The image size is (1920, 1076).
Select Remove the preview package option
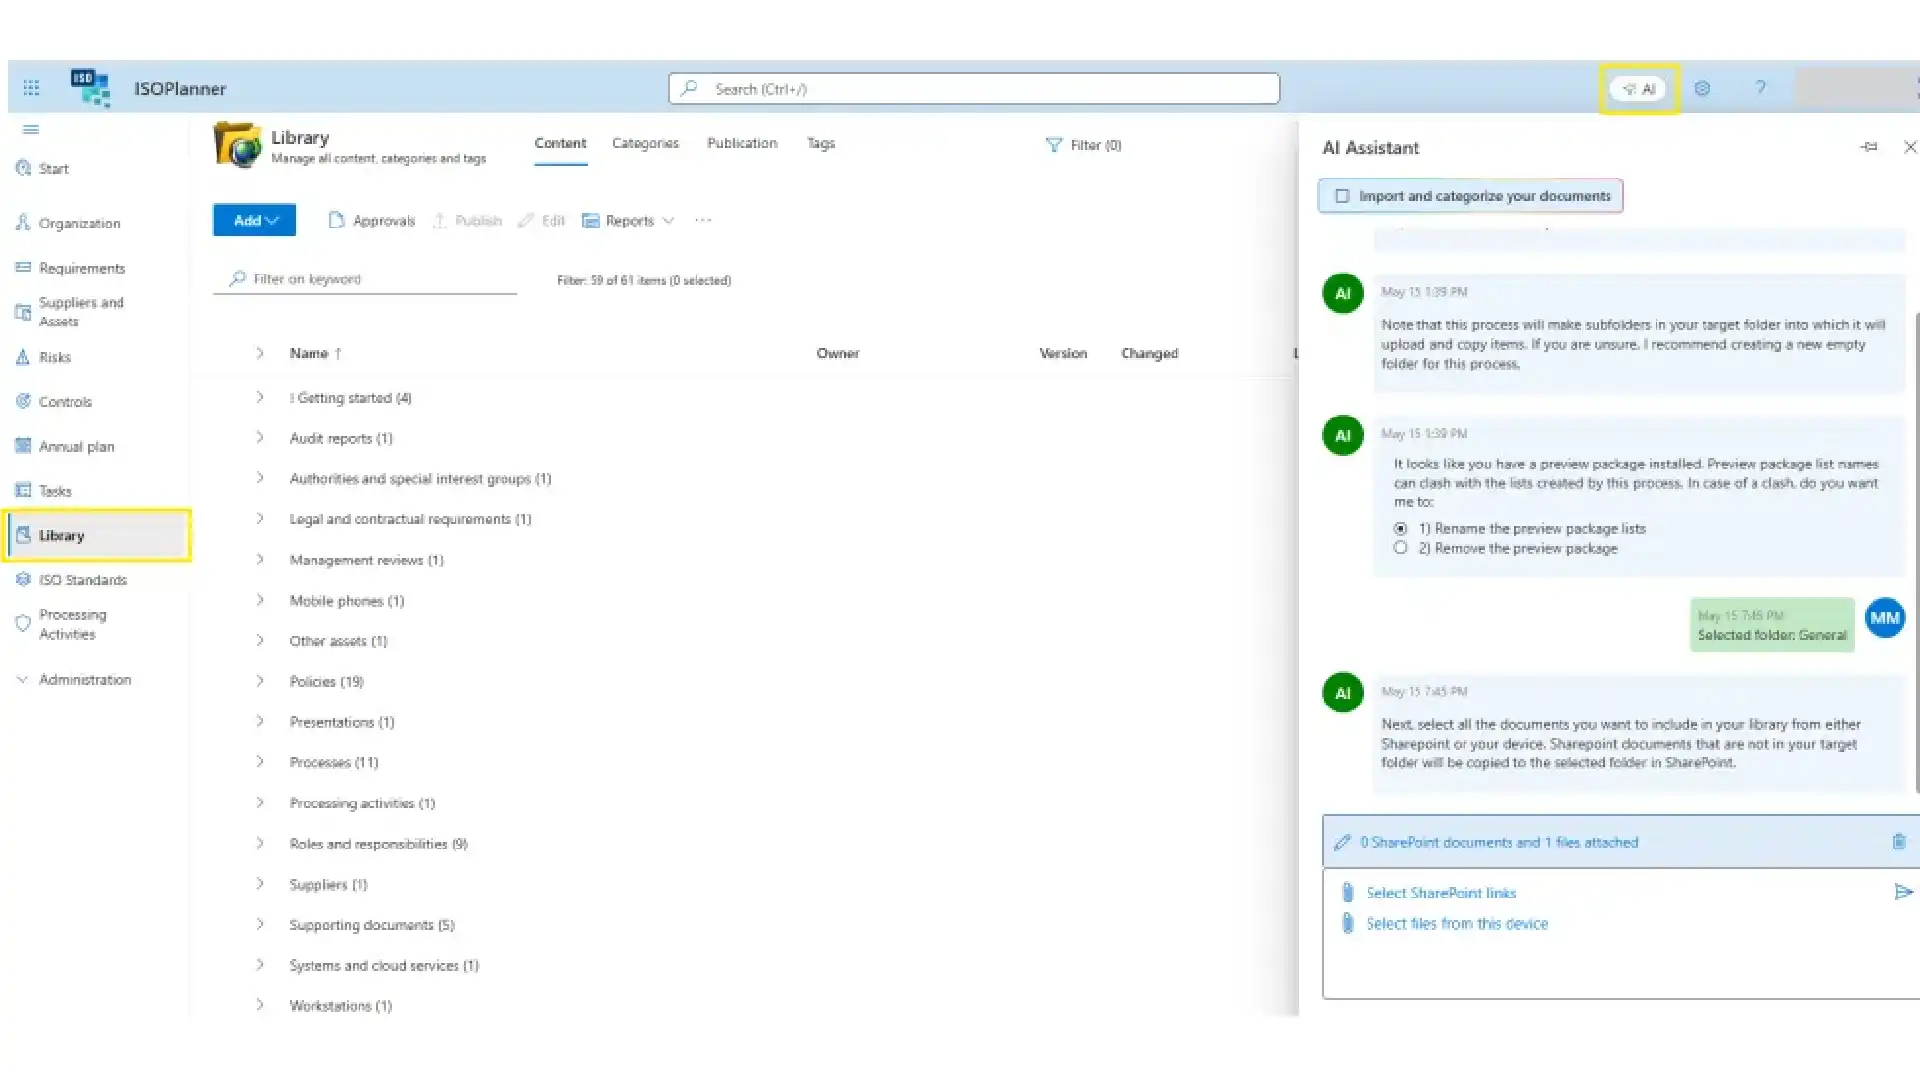(x=1400, y=548)
